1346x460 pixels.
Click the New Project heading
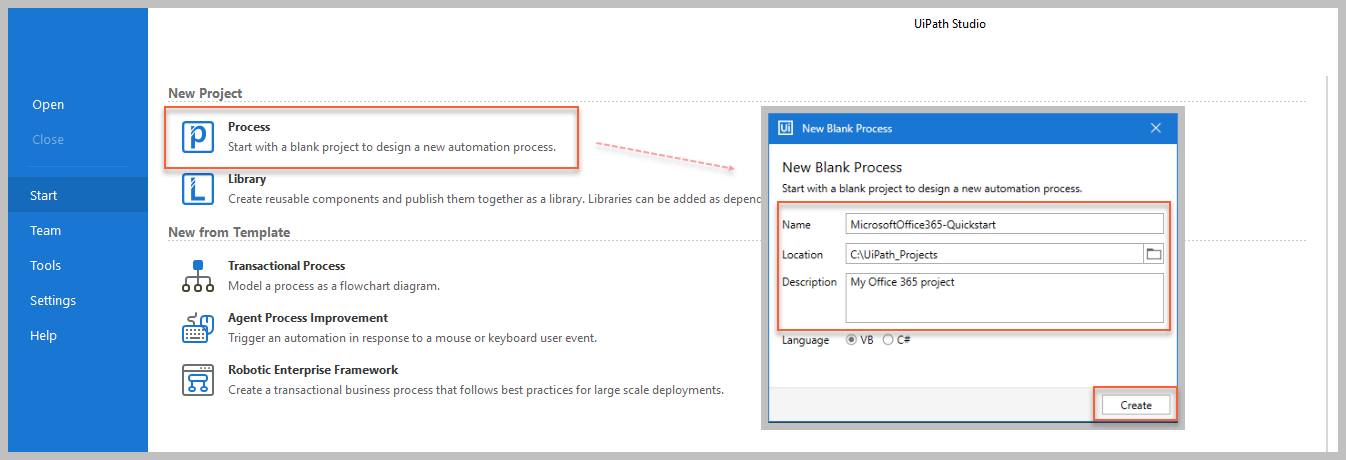(205, 93)
